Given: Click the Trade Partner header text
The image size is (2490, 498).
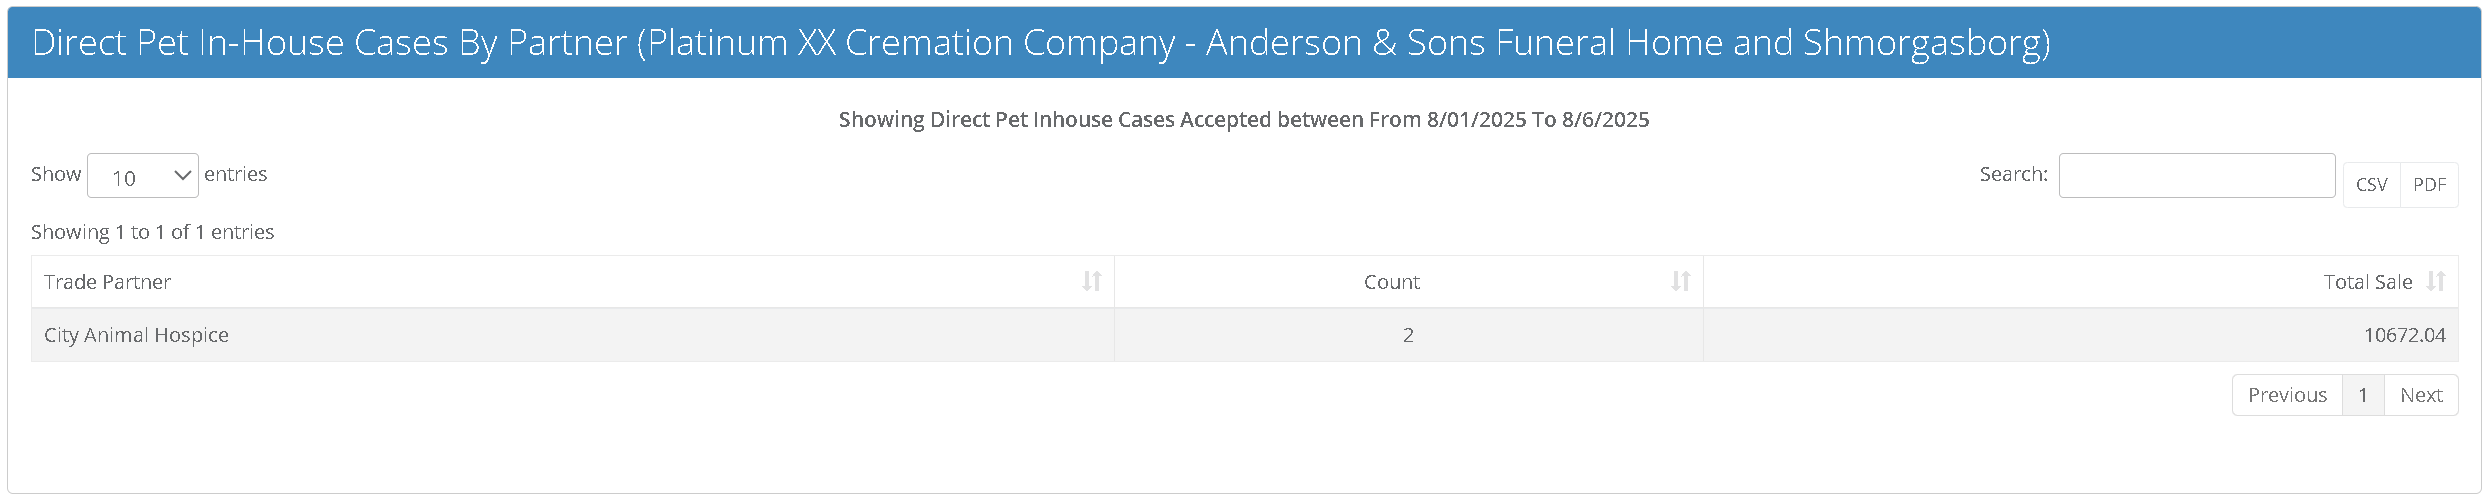Looking at the screenshot, I should [x=107, y=282].
